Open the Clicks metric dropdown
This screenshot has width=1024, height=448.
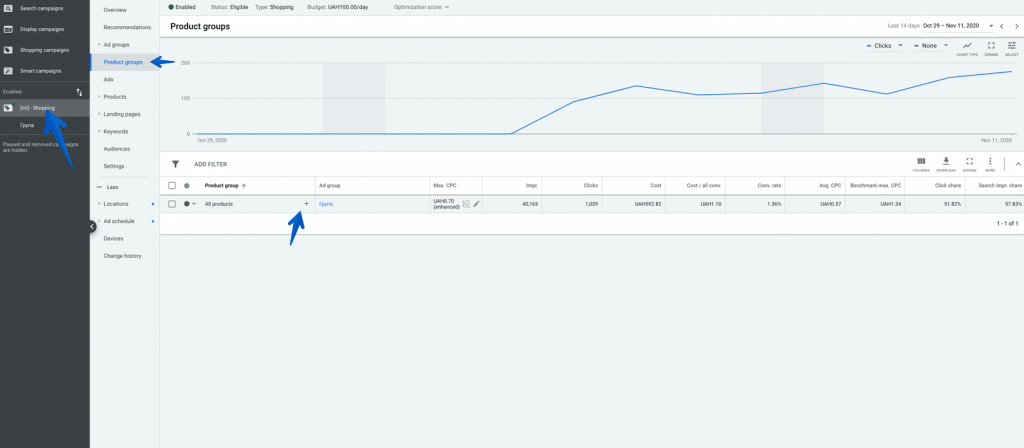pyautogui.click(x=883, y=45)
